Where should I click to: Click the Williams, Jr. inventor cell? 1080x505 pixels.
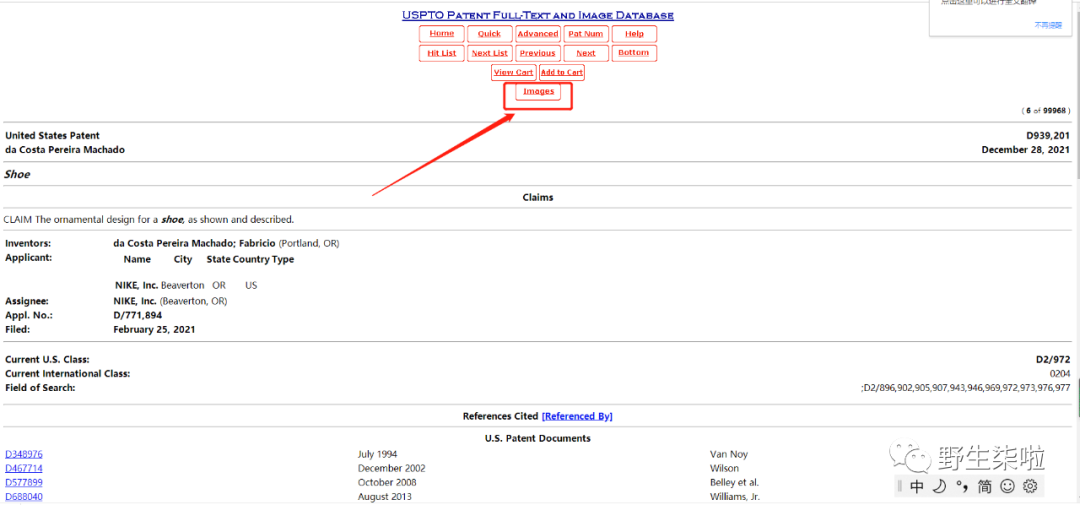pos(735,497)
